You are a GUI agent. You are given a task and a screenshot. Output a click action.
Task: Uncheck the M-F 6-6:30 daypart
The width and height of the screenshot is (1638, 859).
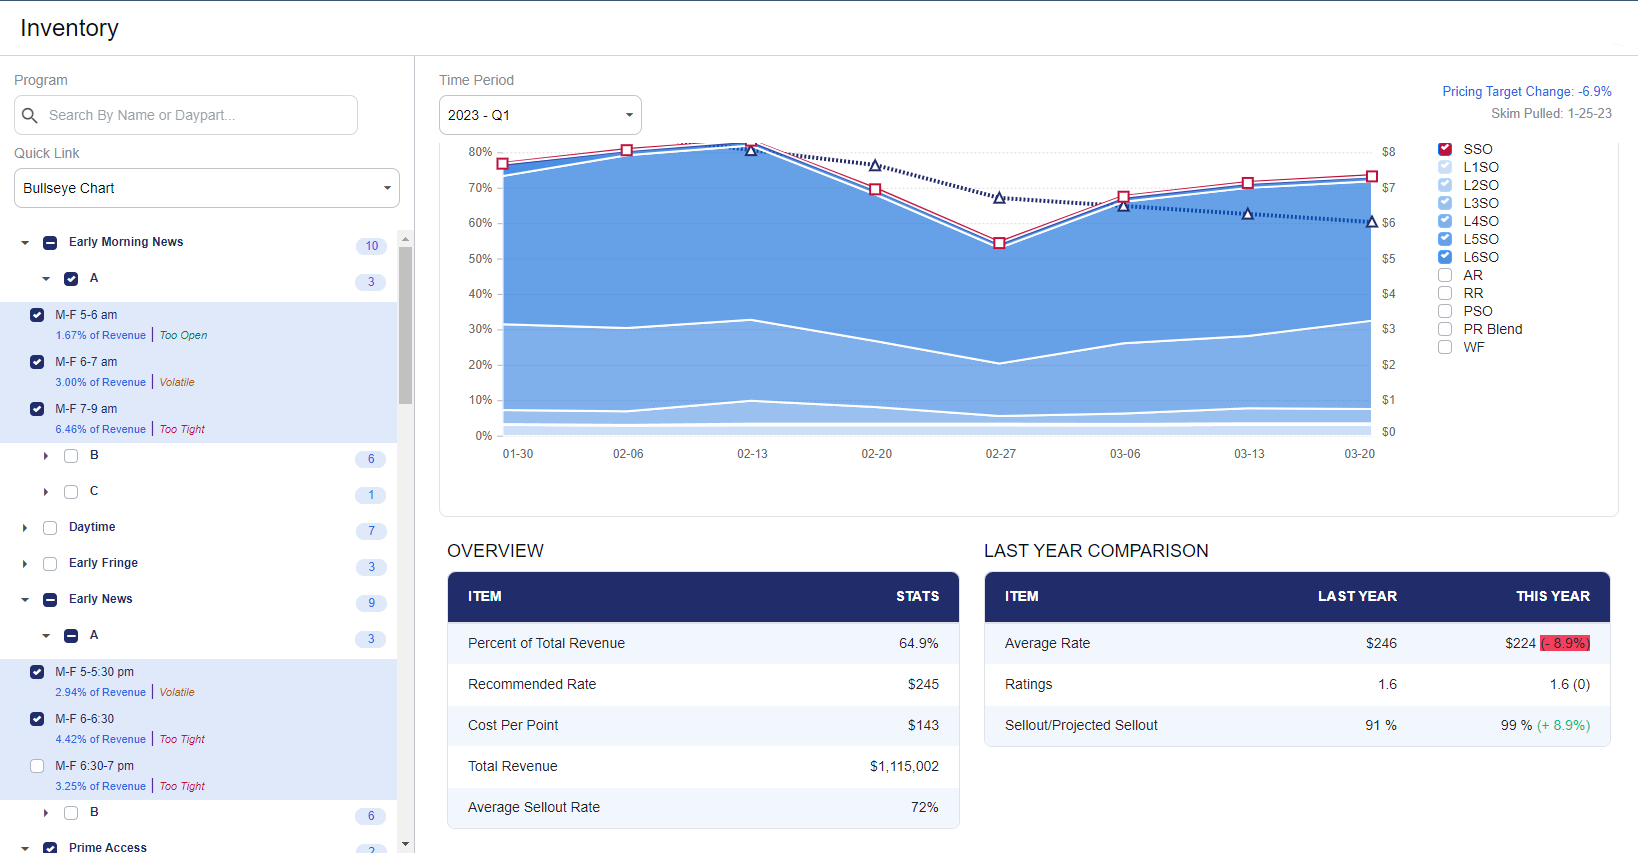tap(37, 719)
